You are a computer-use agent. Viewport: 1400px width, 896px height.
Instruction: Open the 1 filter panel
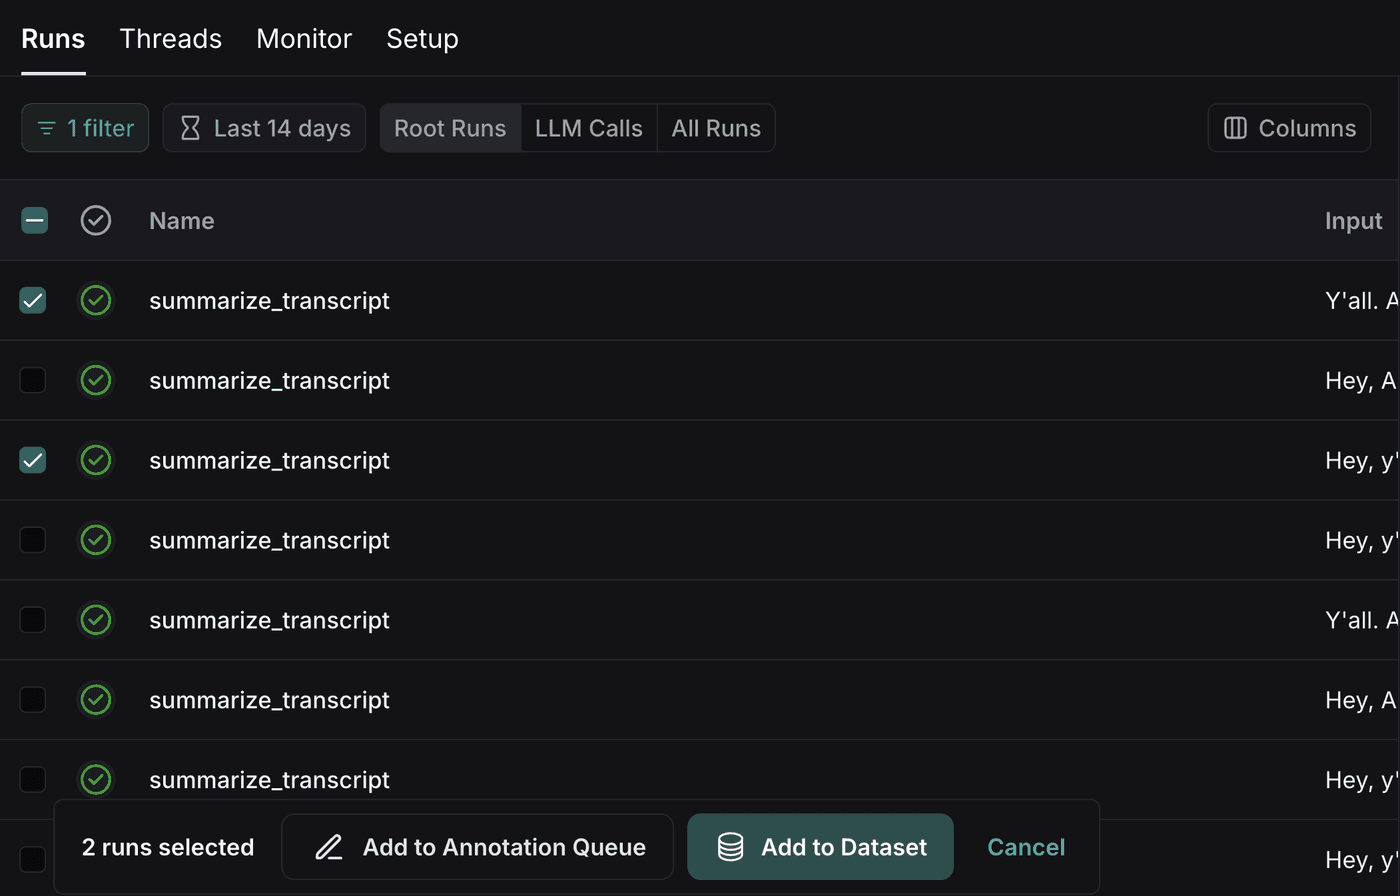tap(85, 128)
